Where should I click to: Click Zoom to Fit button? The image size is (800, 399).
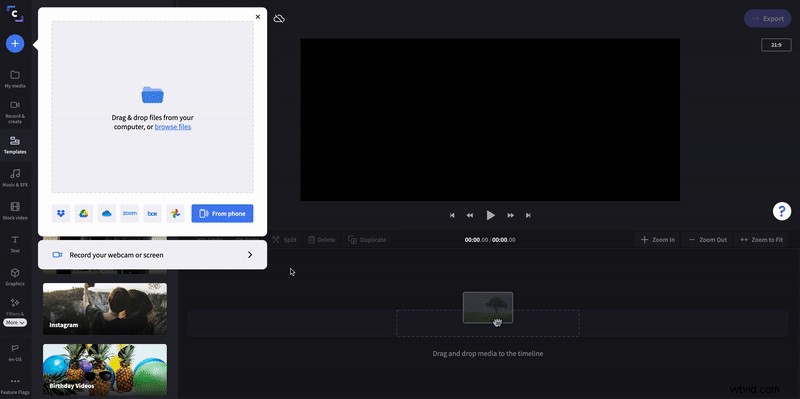(x=762, y=239)
